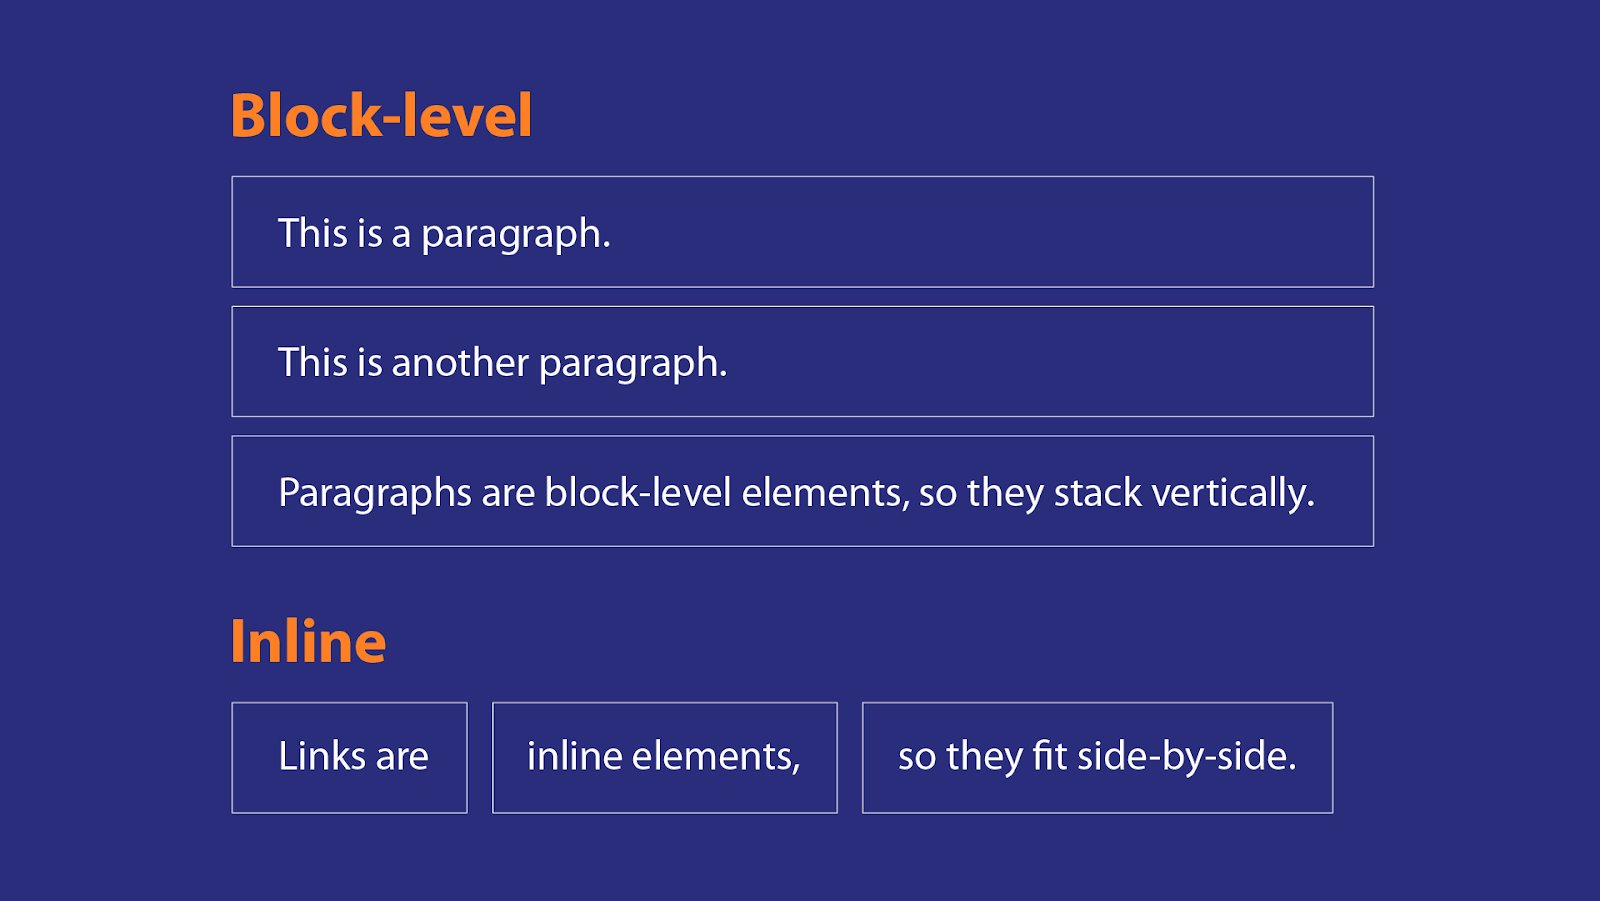Screen dimensions: 1600x901
Task: Open the "Links are" link box
Action: click(x=349, y=757)
